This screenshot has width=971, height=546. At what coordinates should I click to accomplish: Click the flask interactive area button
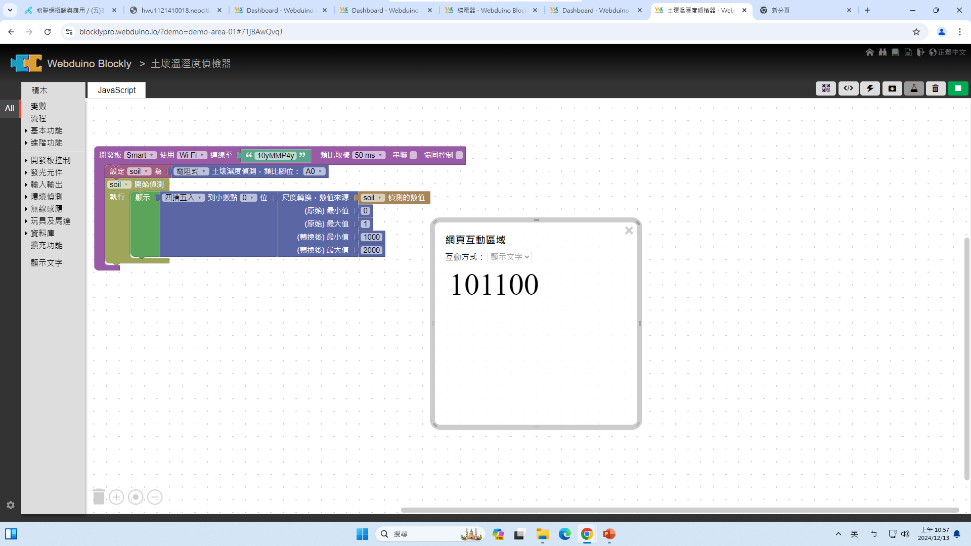click(x=914, y=88)
